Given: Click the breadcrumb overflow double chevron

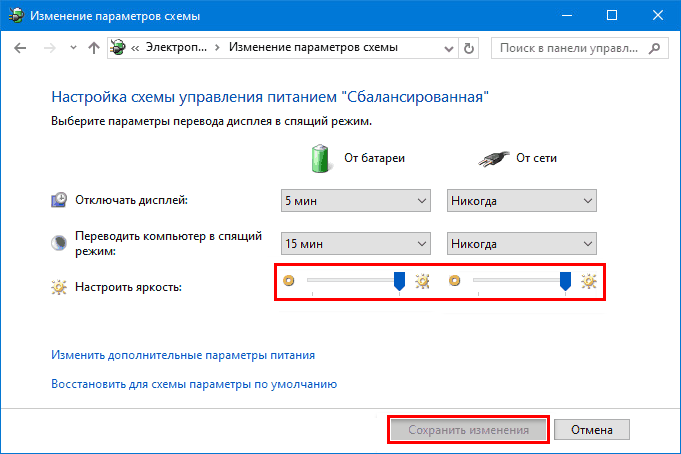Looking at the screenshot, I should (x=135, y=48).
